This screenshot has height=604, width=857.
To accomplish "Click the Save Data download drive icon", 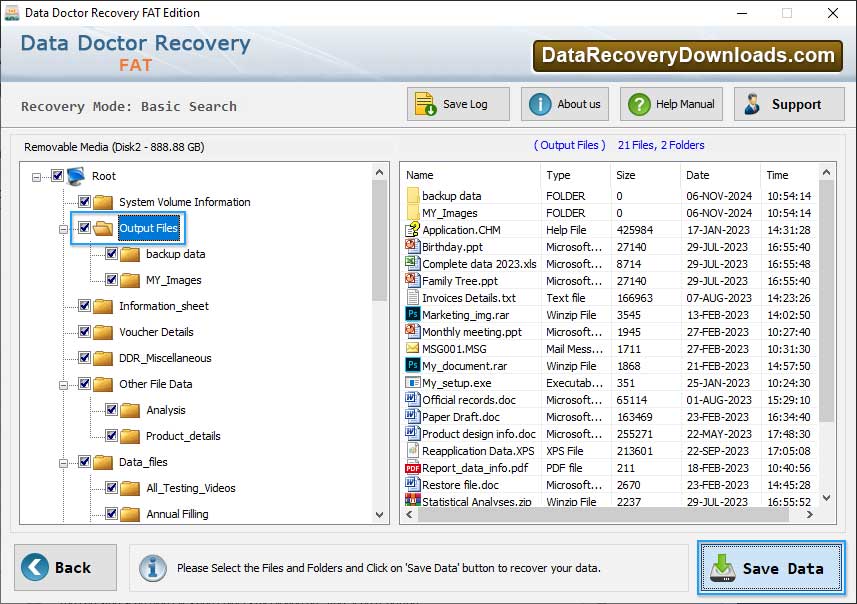I will pos(723,568).
